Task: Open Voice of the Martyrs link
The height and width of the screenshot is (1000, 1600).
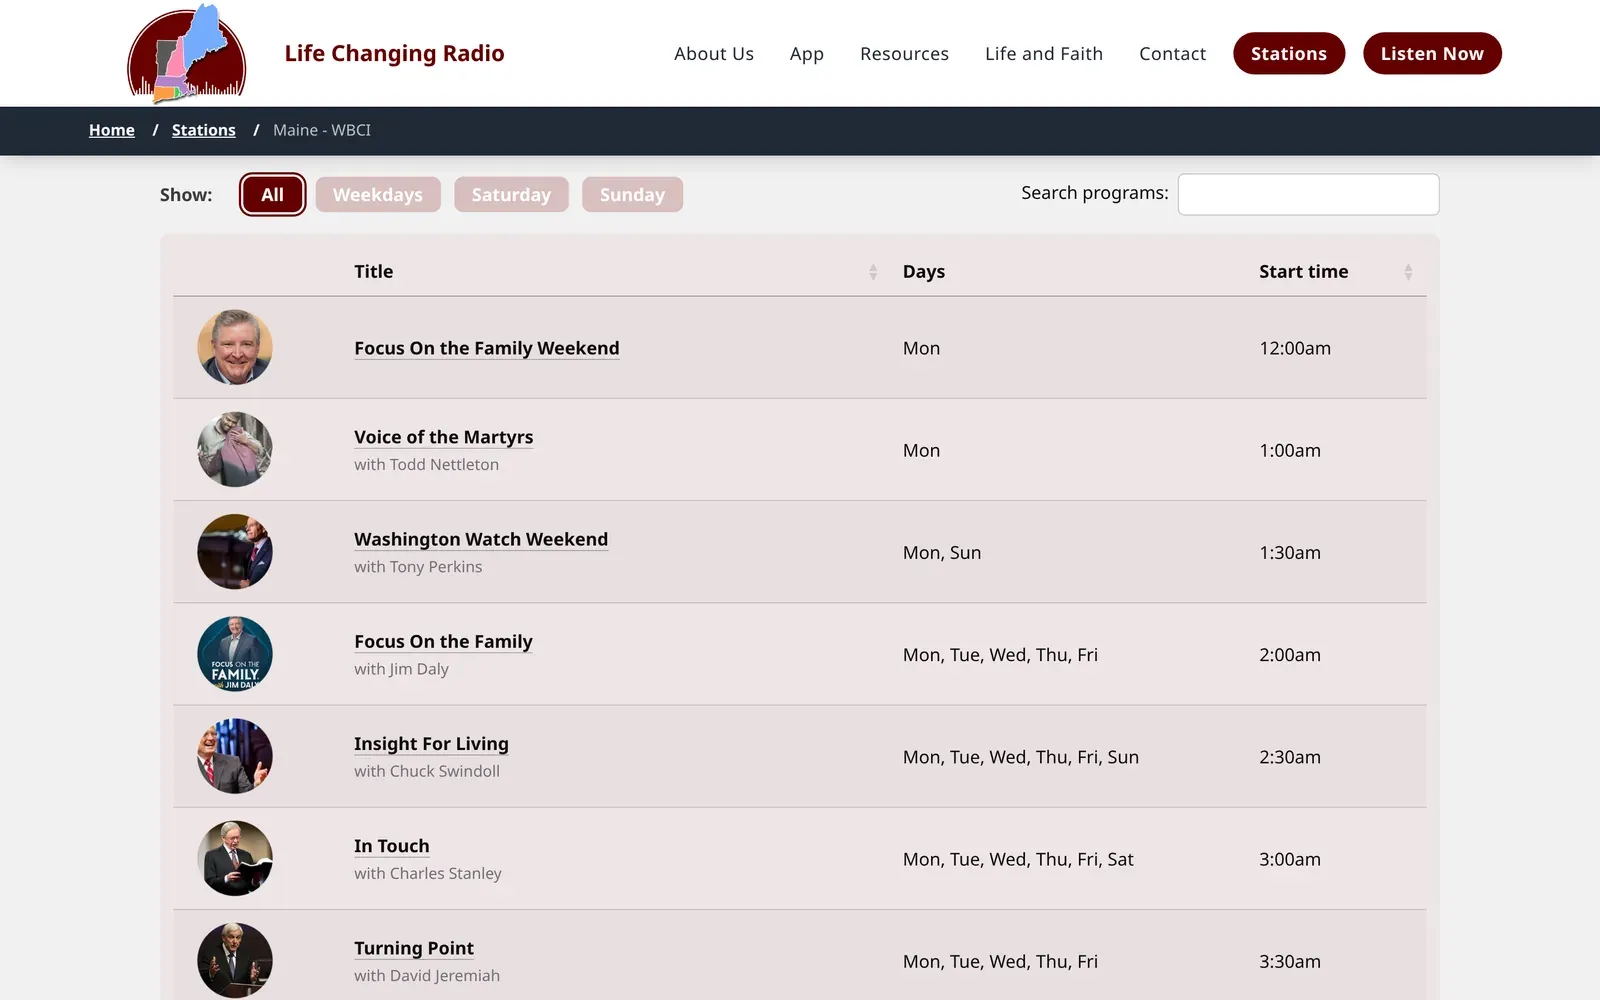Action: (443, 437)
